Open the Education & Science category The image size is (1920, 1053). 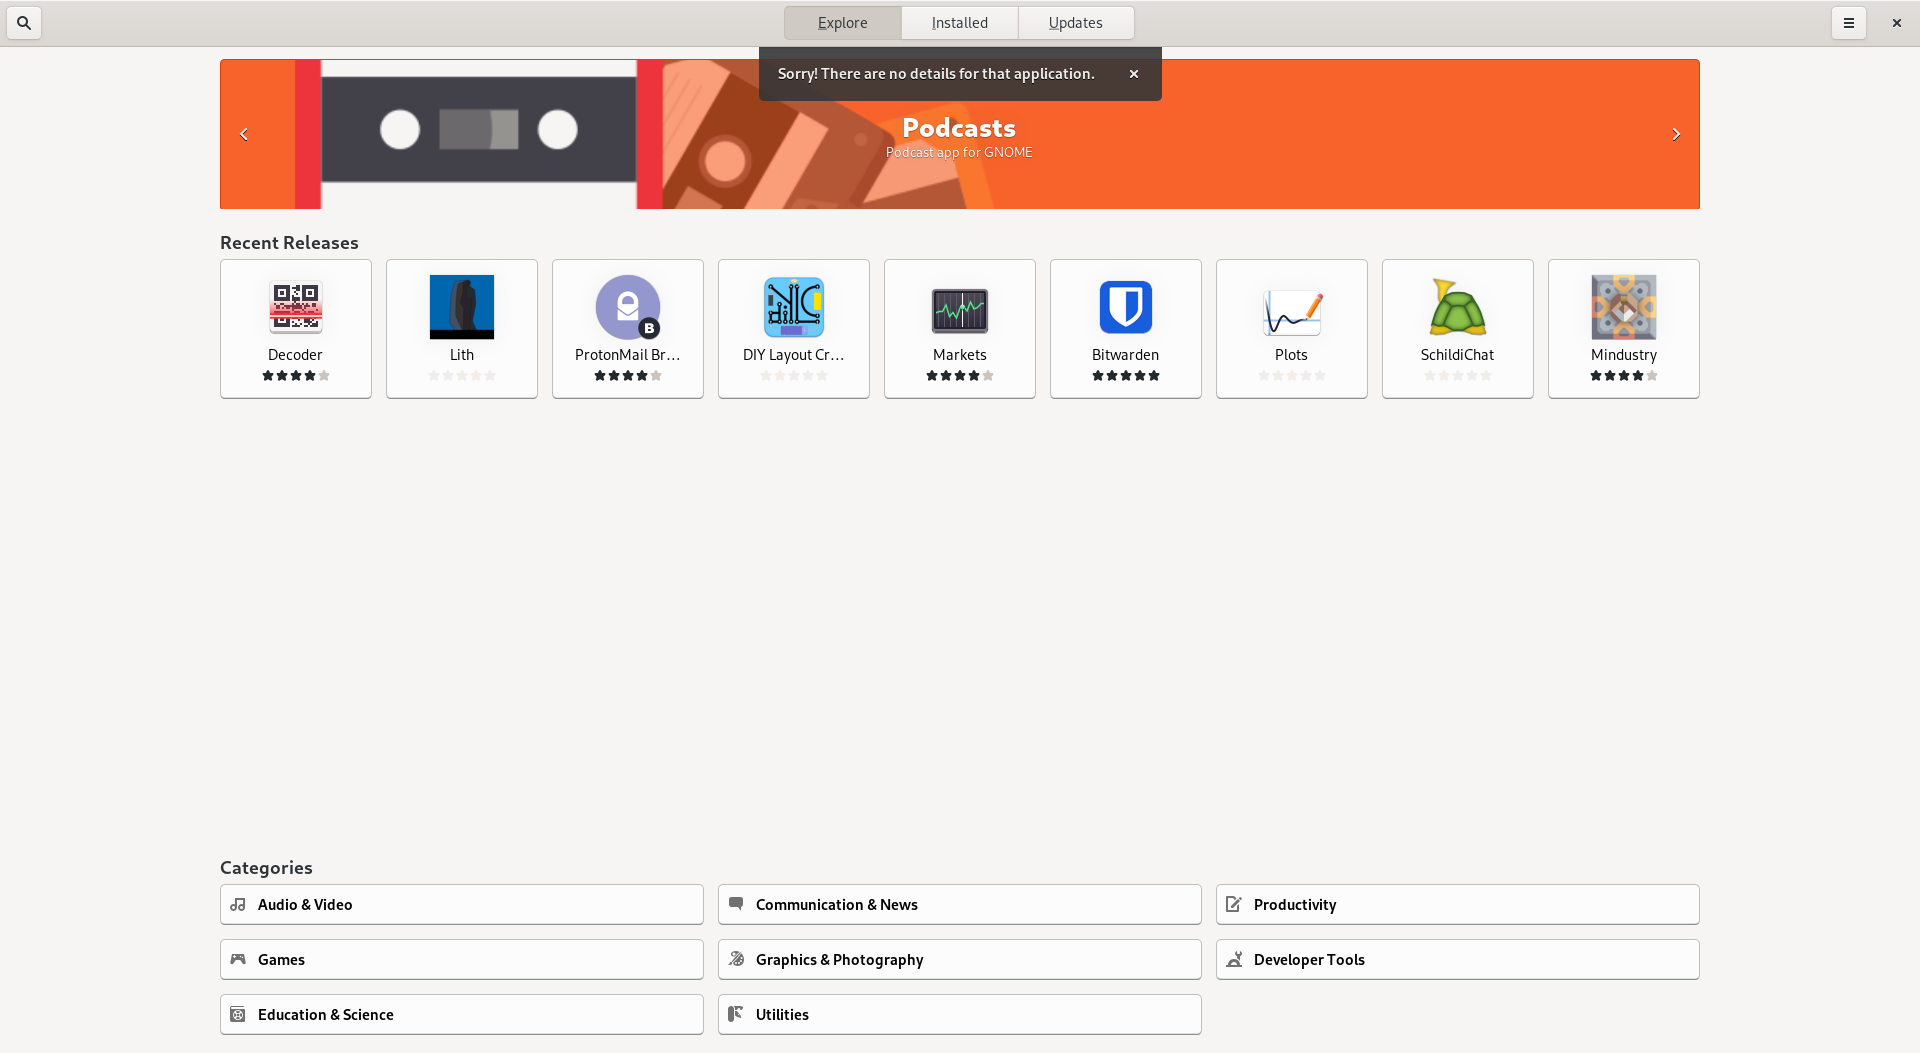pyautogui.click(x=462, y=1014)
